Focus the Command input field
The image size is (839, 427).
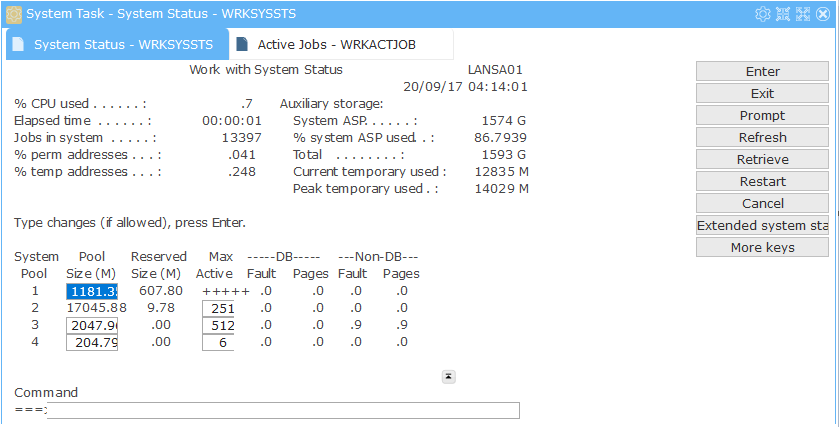(283, 410)
